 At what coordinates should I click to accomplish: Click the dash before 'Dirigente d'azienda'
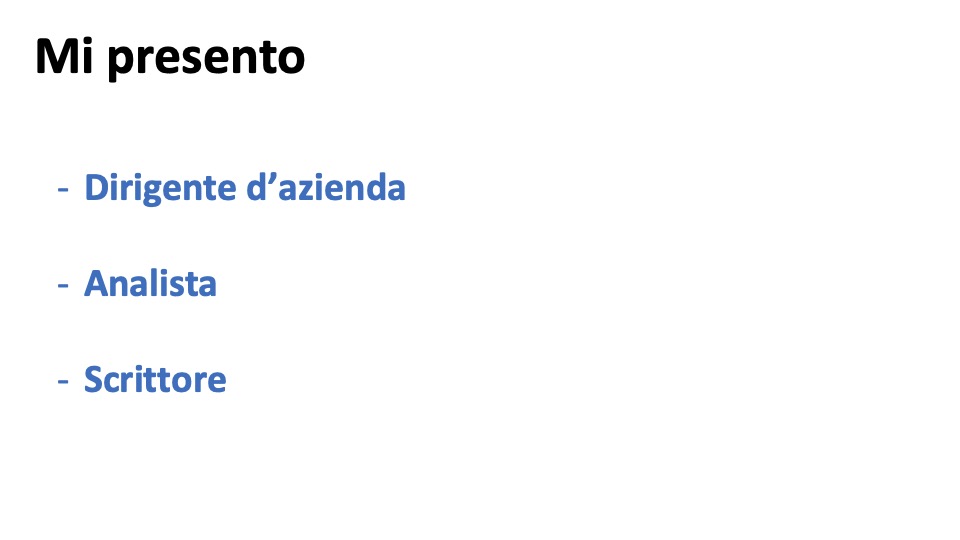(63, 190)
